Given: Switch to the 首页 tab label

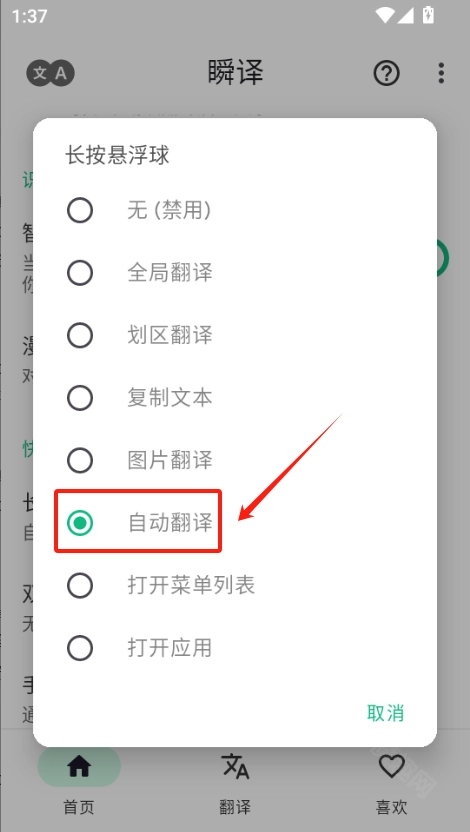Looking at the screenshot, I should (x=79, y=807).
